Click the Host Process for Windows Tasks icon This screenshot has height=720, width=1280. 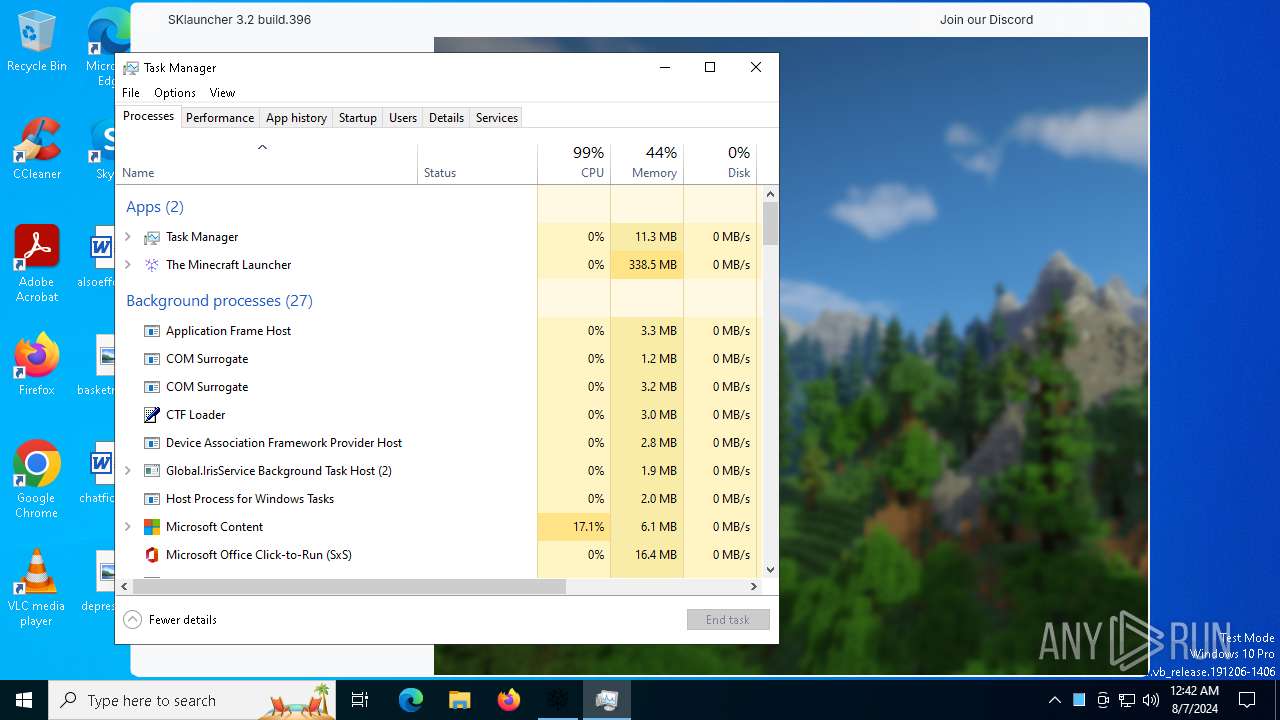(152, 499)
